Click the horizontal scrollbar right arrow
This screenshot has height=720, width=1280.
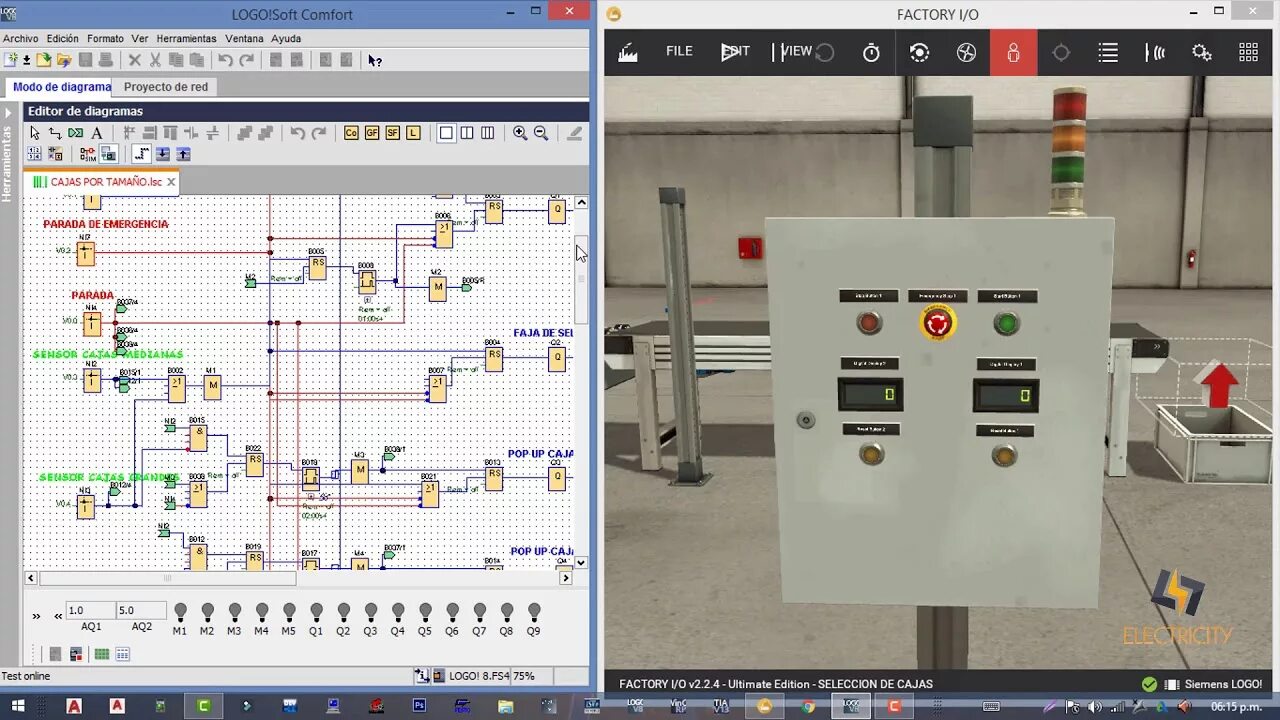[565, 578]
